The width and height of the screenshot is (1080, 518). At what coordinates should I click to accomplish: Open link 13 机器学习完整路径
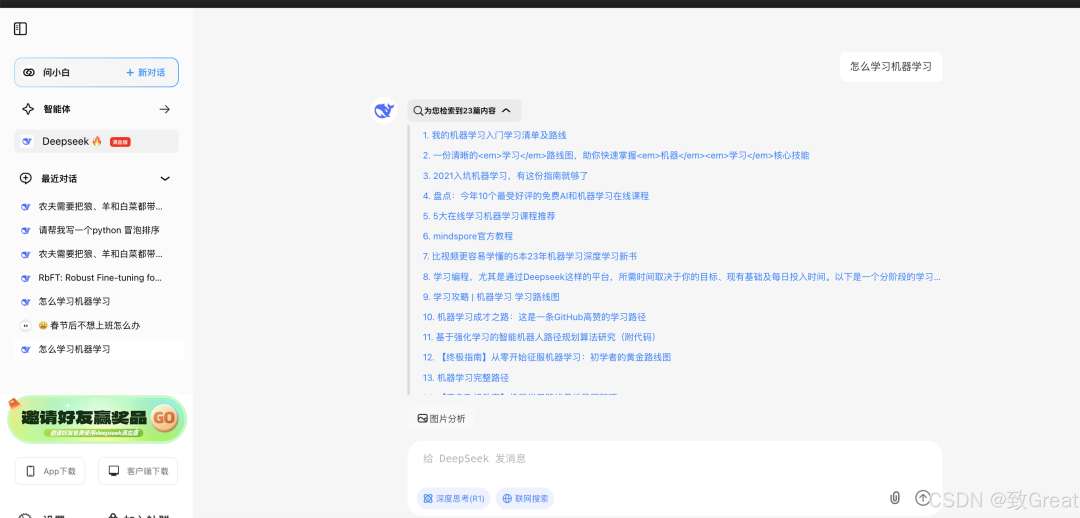(466, 377)
